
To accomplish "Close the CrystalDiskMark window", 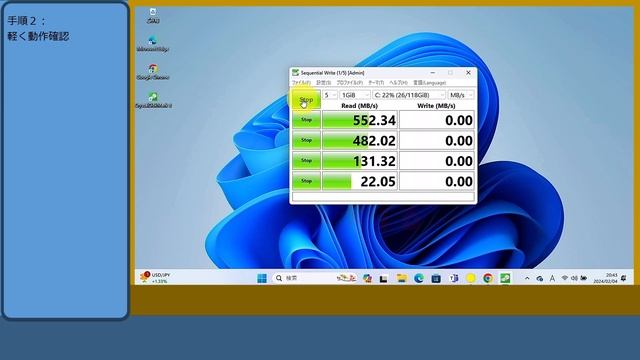I will coord(468,73).
